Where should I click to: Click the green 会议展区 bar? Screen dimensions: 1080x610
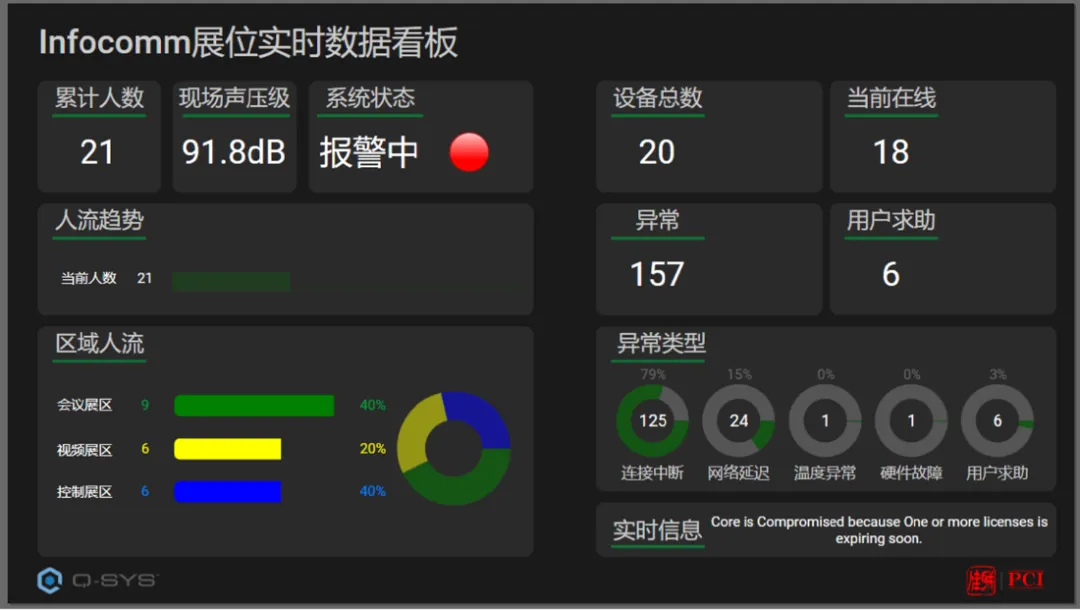click(254, 406)
